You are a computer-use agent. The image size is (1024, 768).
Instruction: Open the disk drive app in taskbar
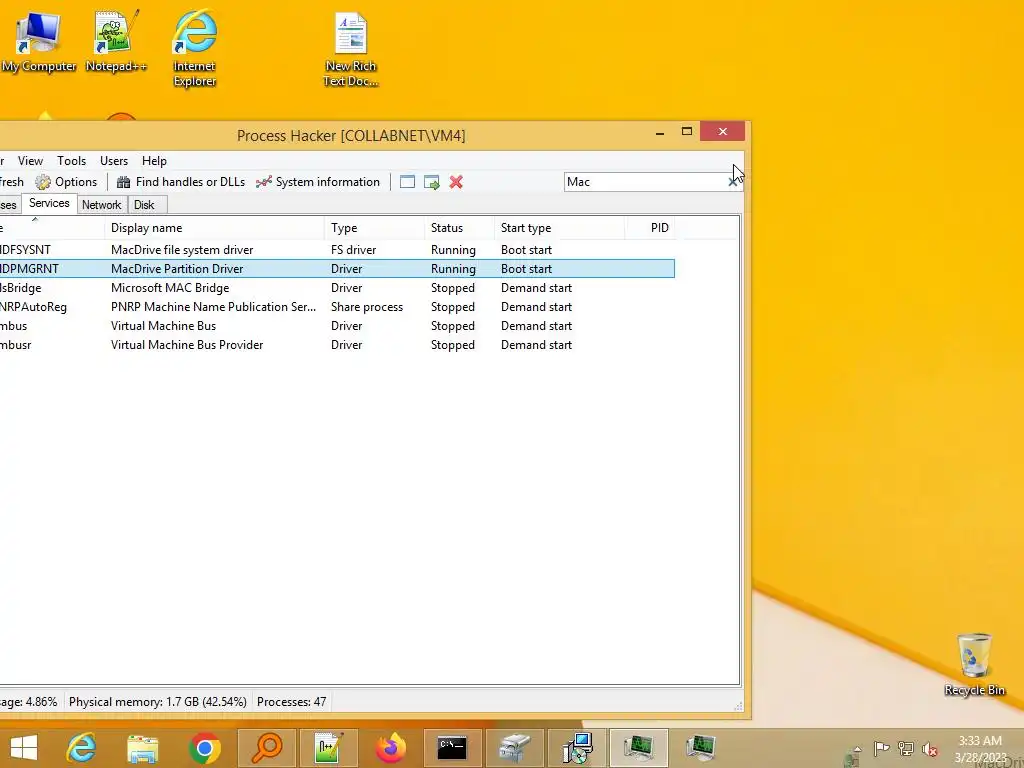(514, 748)
